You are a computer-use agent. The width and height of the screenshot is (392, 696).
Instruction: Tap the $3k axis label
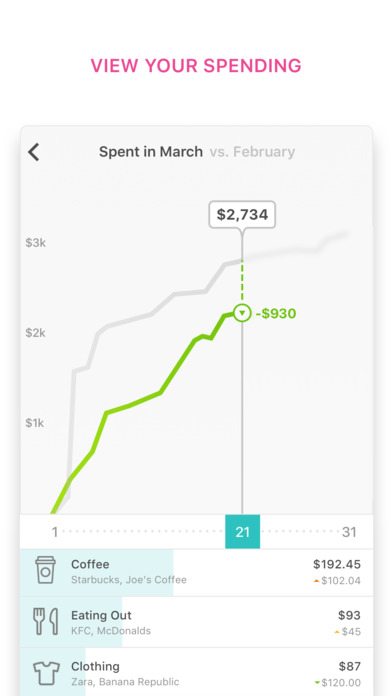(x=36, y=243)
